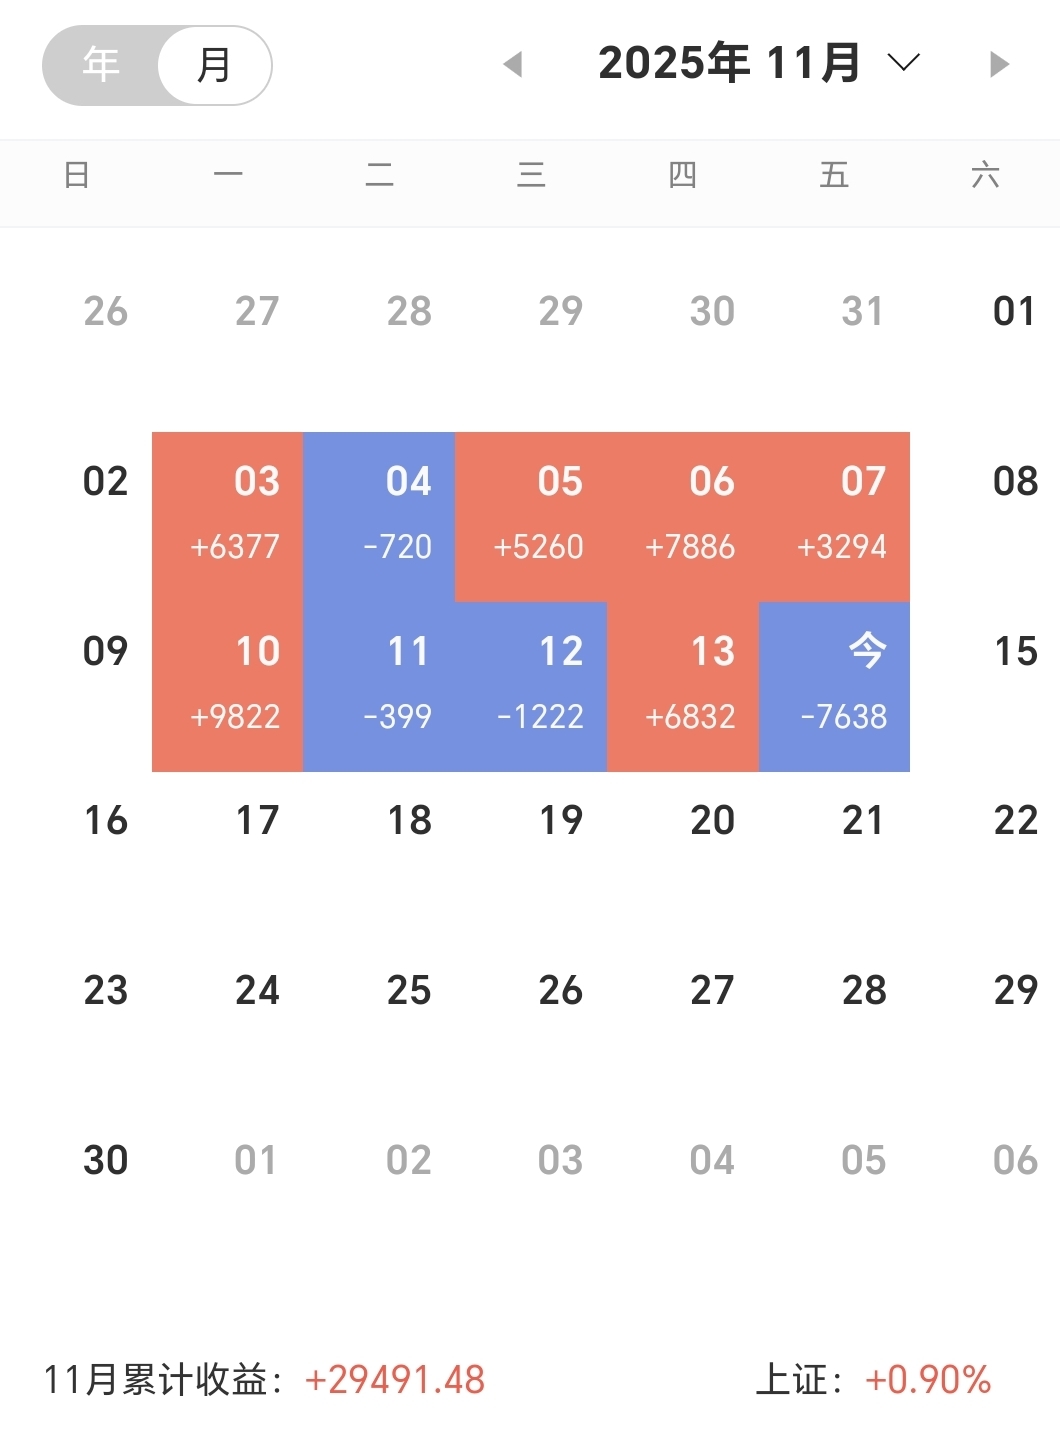Image resolution: width=1060 pixels, height=1439 pixels.
Task: Tap the 11月累计收益 +29491.48 total
Action: coord(395,1380)
